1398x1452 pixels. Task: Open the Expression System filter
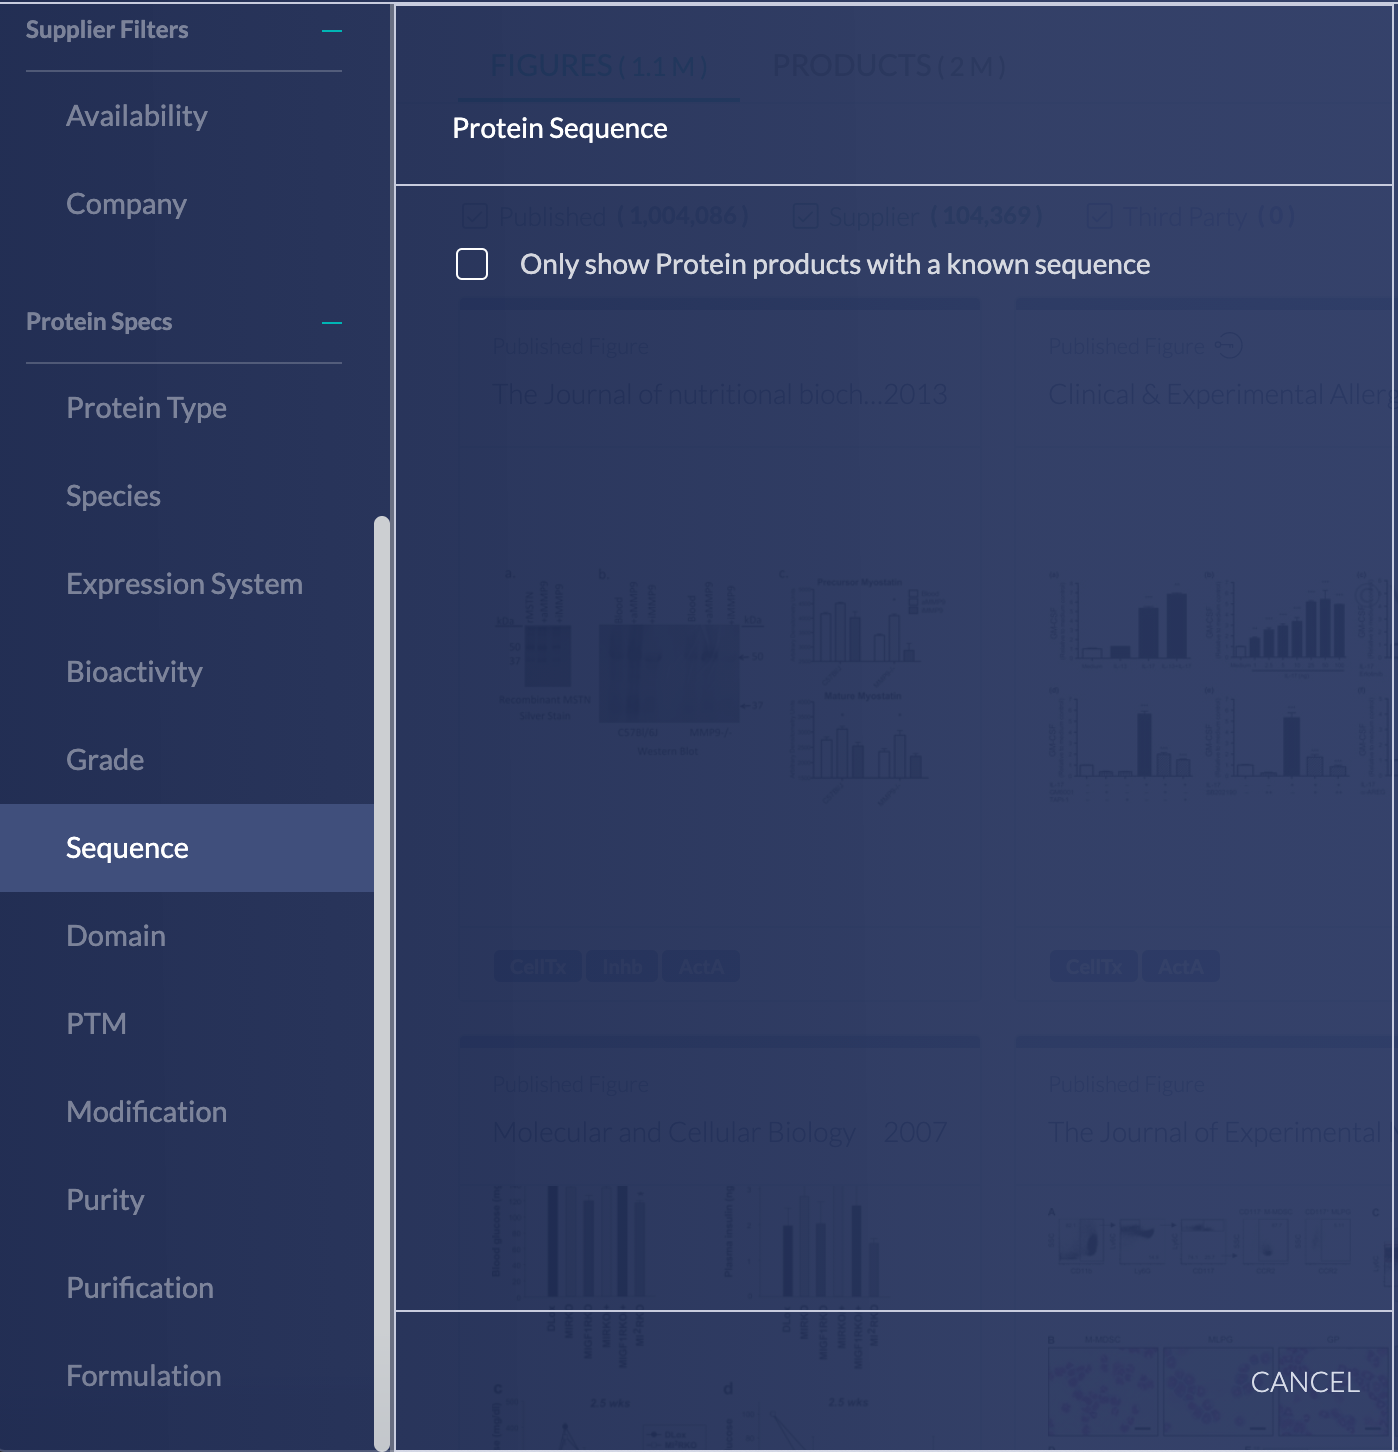[185, 584]
